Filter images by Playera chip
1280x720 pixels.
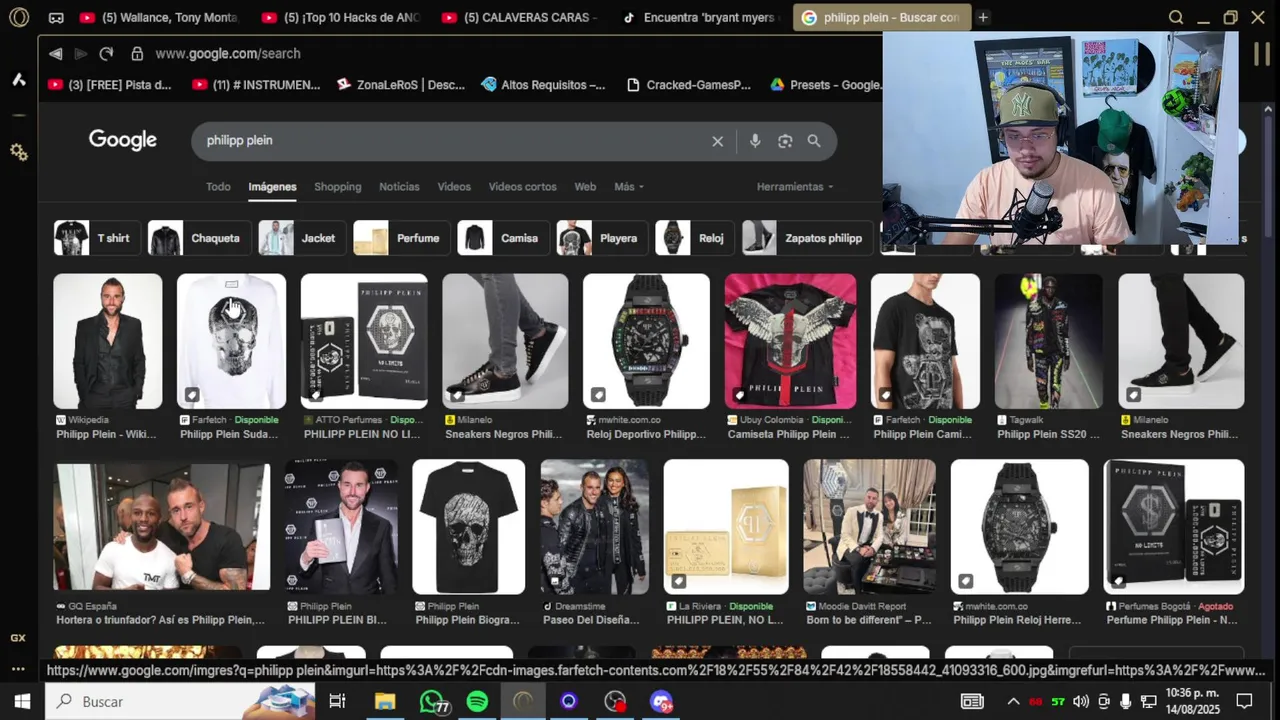[601, 238]
